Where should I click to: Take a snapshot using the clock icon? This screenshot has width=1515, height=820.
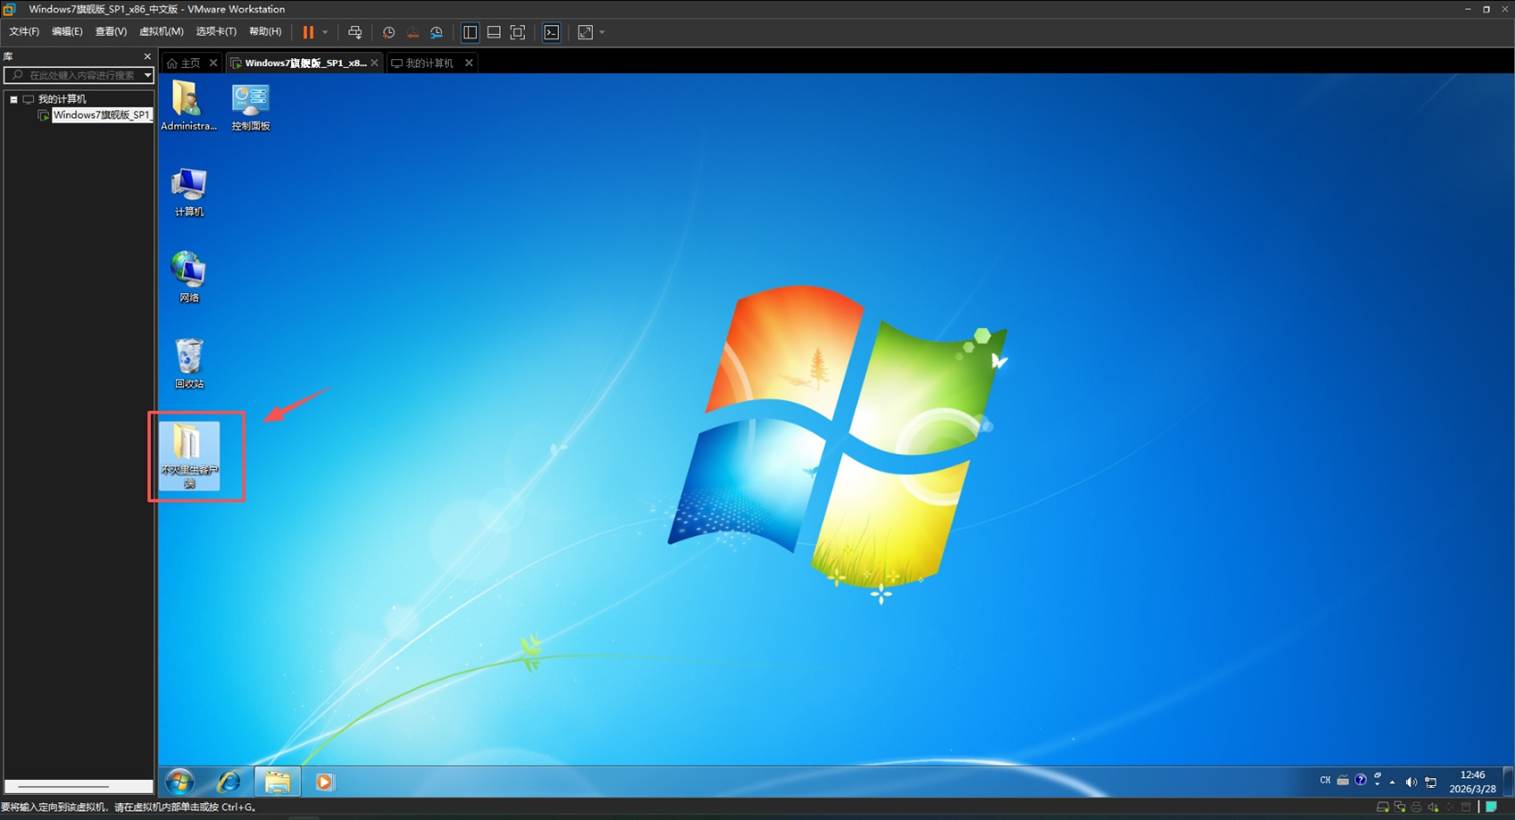[x=389, y=32]
